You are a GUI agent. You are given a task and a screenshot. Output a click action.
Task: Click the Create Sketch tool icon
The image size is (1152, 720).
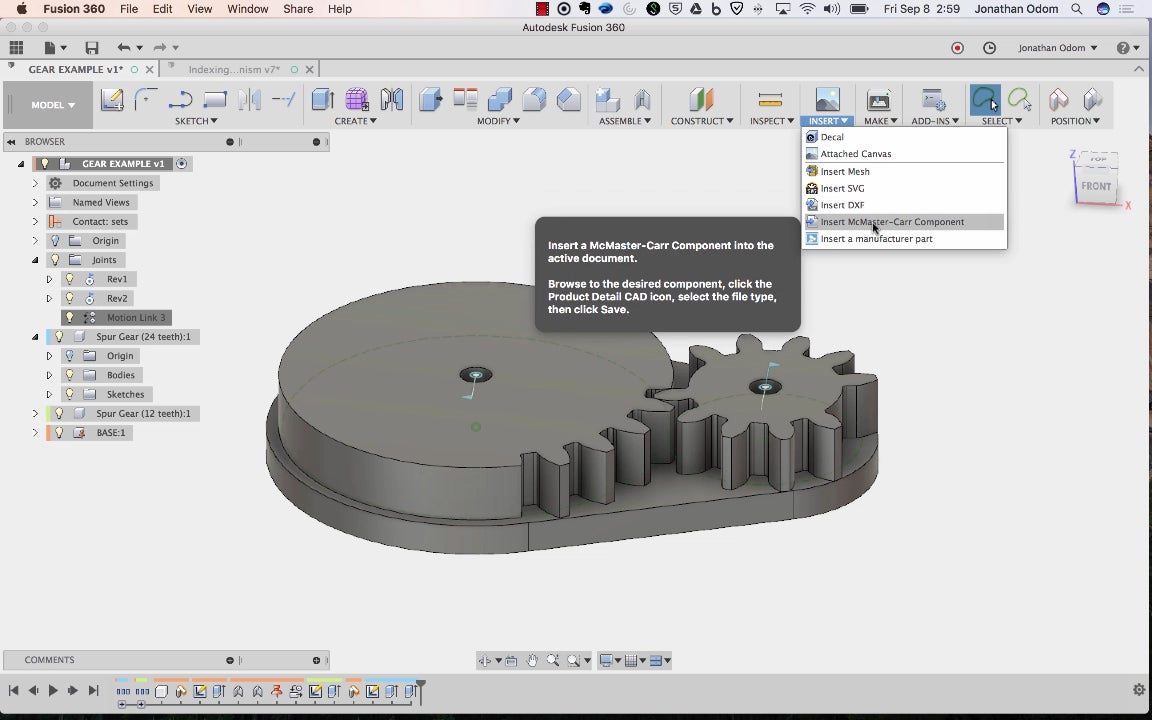111,100
